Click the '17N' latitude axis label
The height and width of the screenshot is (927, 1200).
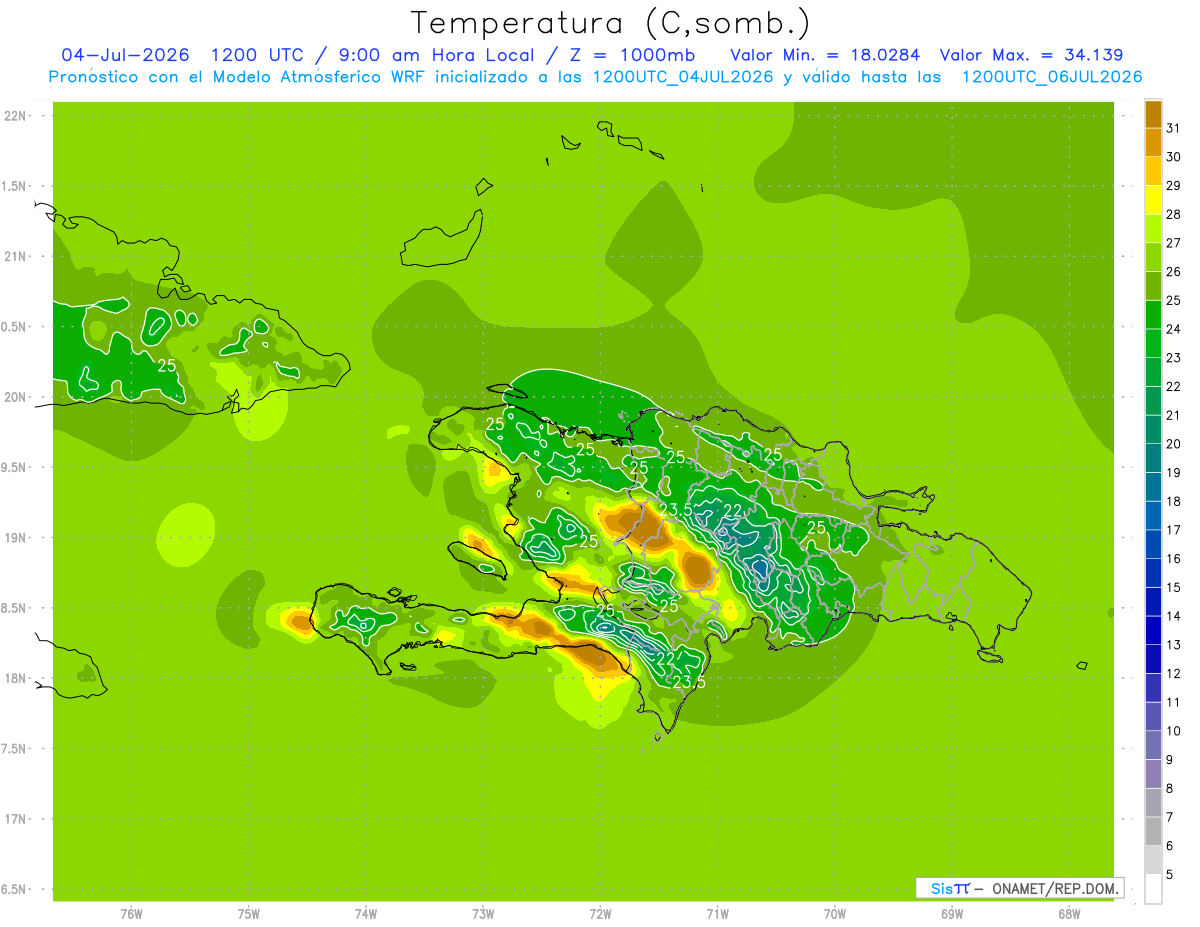[x=15, y=819]
